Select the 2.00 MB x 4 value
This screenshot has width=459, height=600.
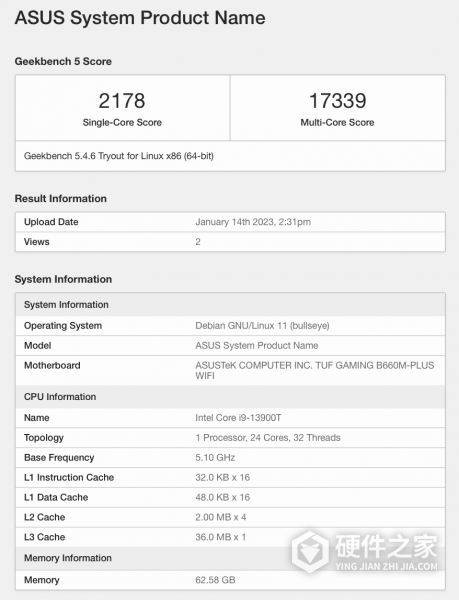point(221,517)
